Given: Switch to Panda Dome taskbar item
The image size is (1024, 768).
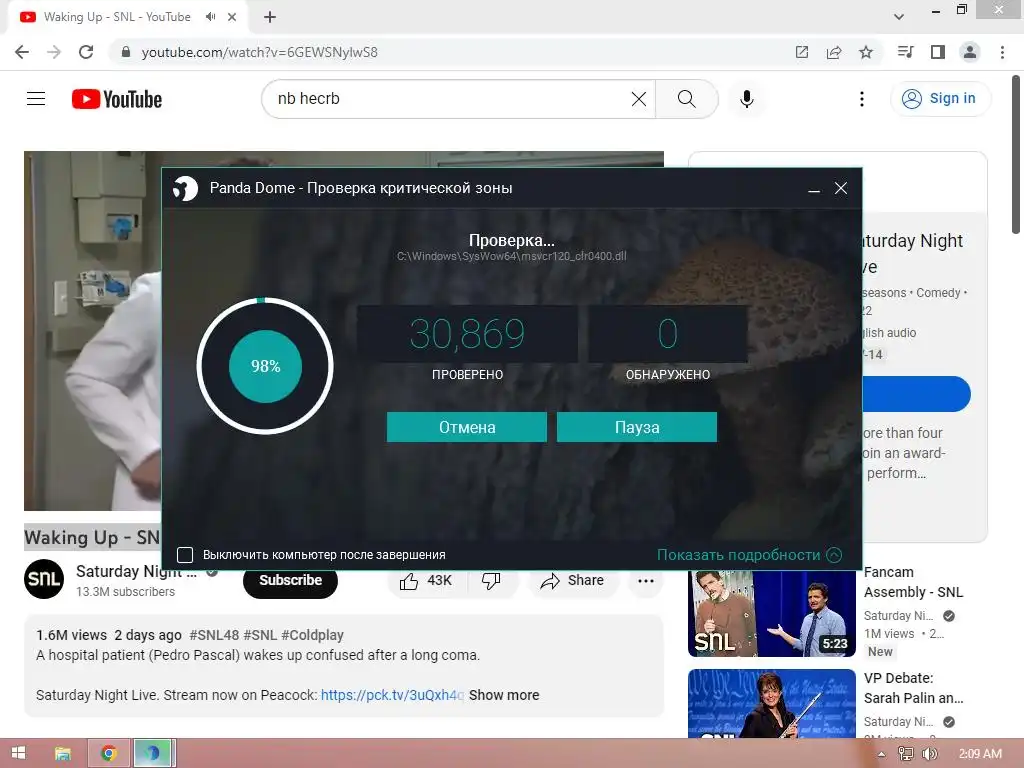Looking at the screenshot, I should click(154, 753).
